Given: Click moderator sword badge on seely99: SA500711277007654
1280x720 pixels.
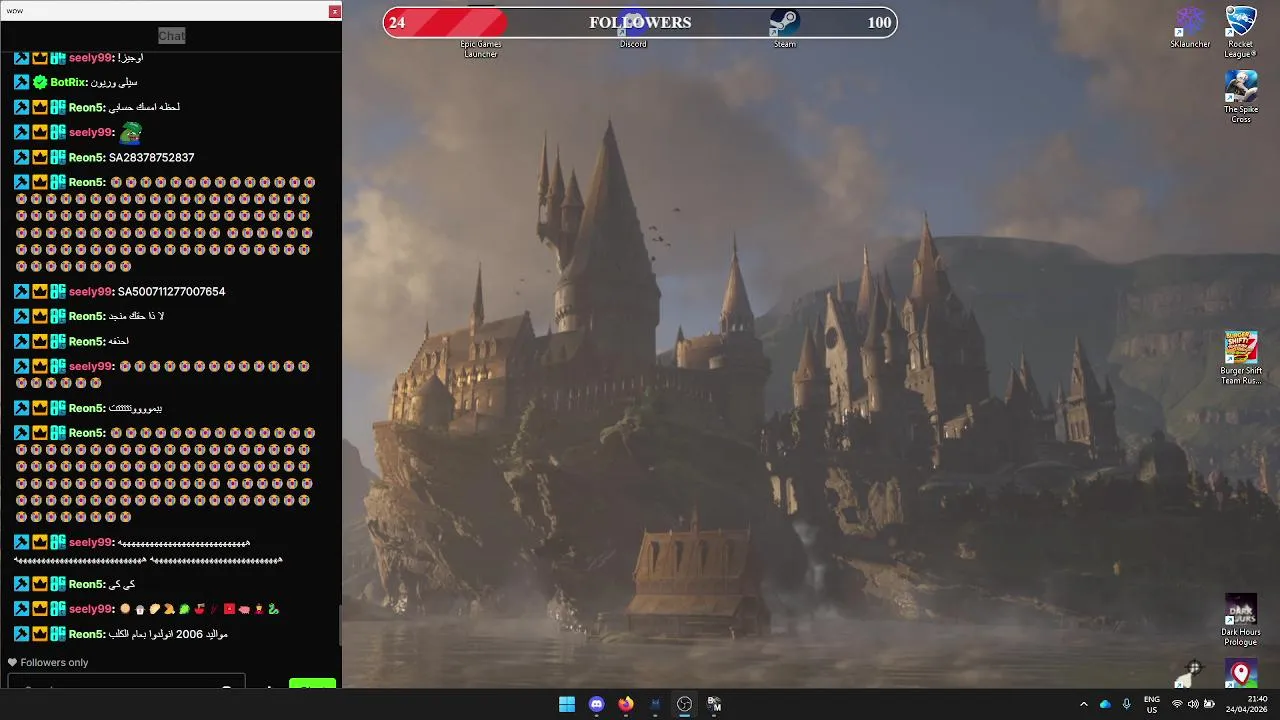Looking at the screenshot, I should point(21,291).
